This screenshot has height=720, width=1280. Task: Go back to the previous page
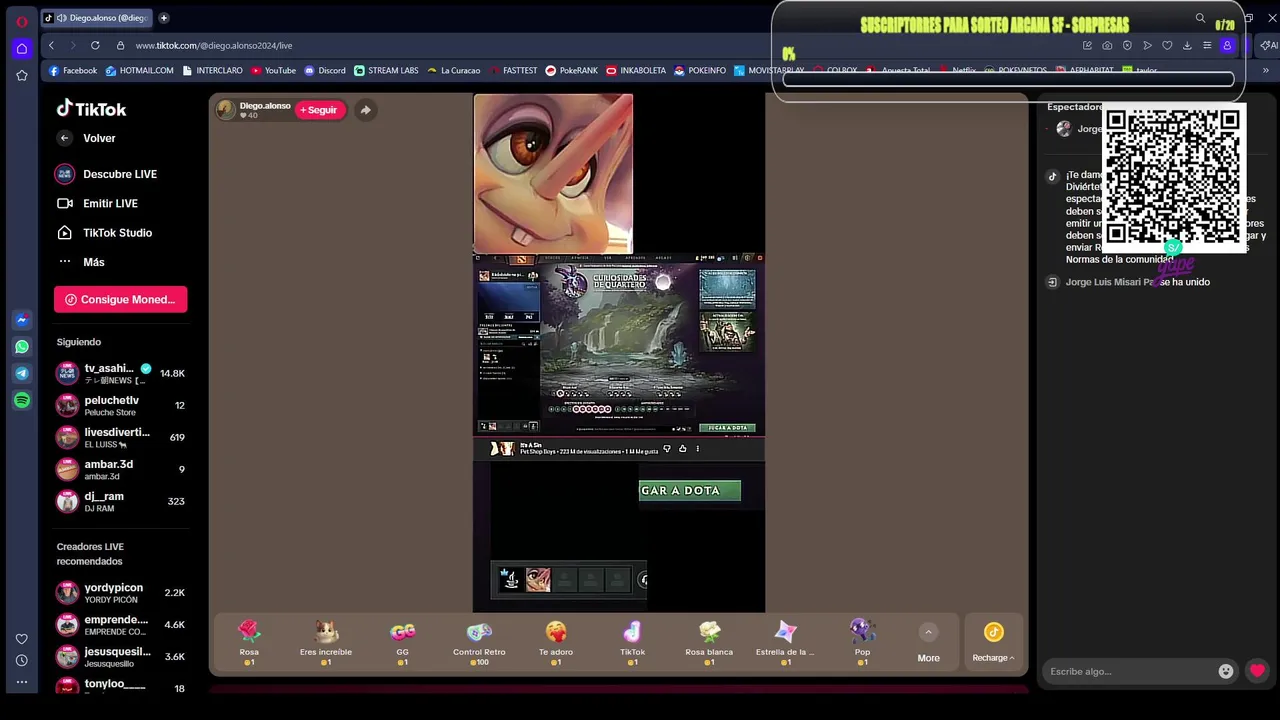coord(51,45)
